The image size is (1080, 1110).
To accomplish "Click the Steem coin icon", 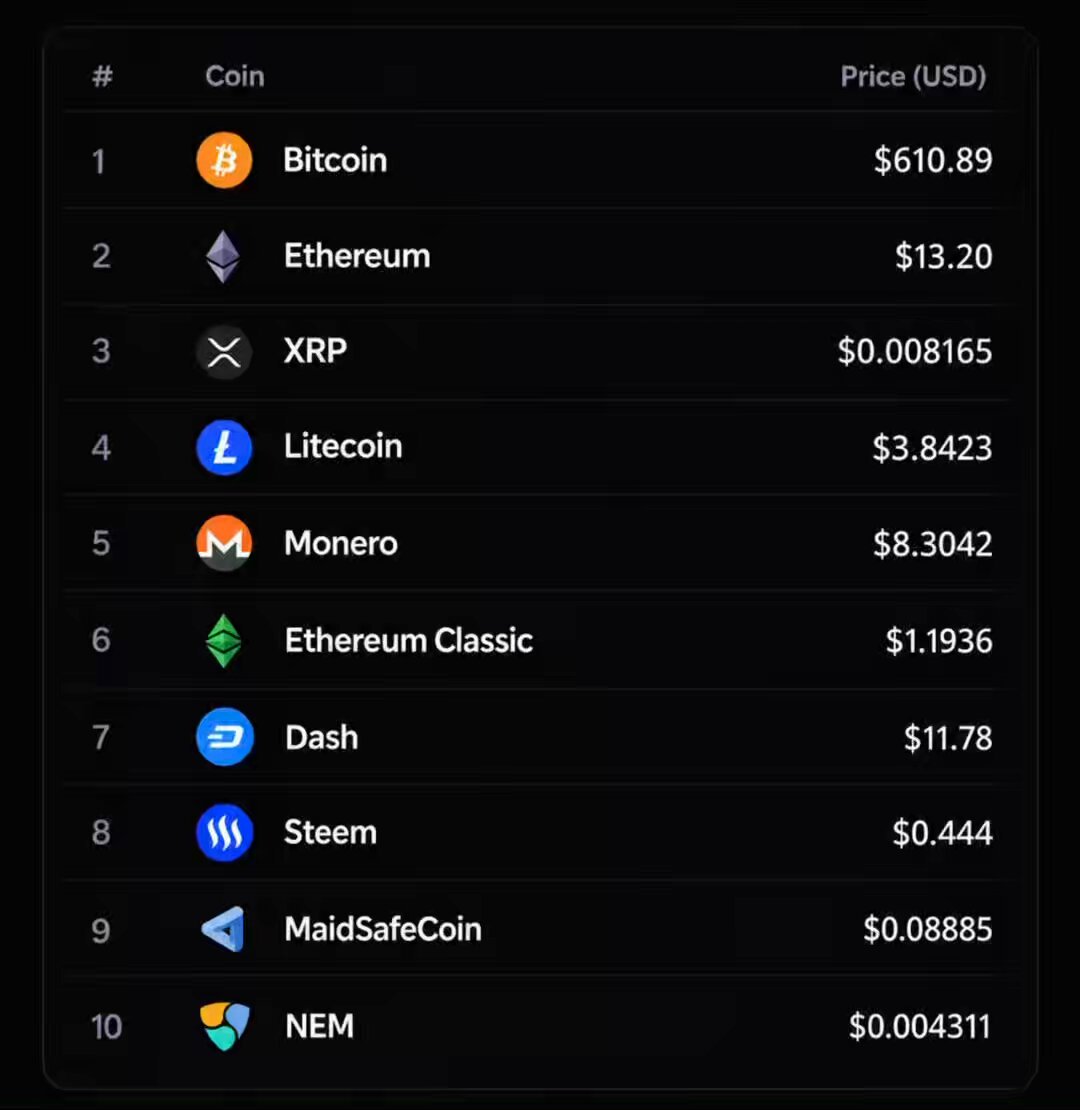I will pos(224,832).
